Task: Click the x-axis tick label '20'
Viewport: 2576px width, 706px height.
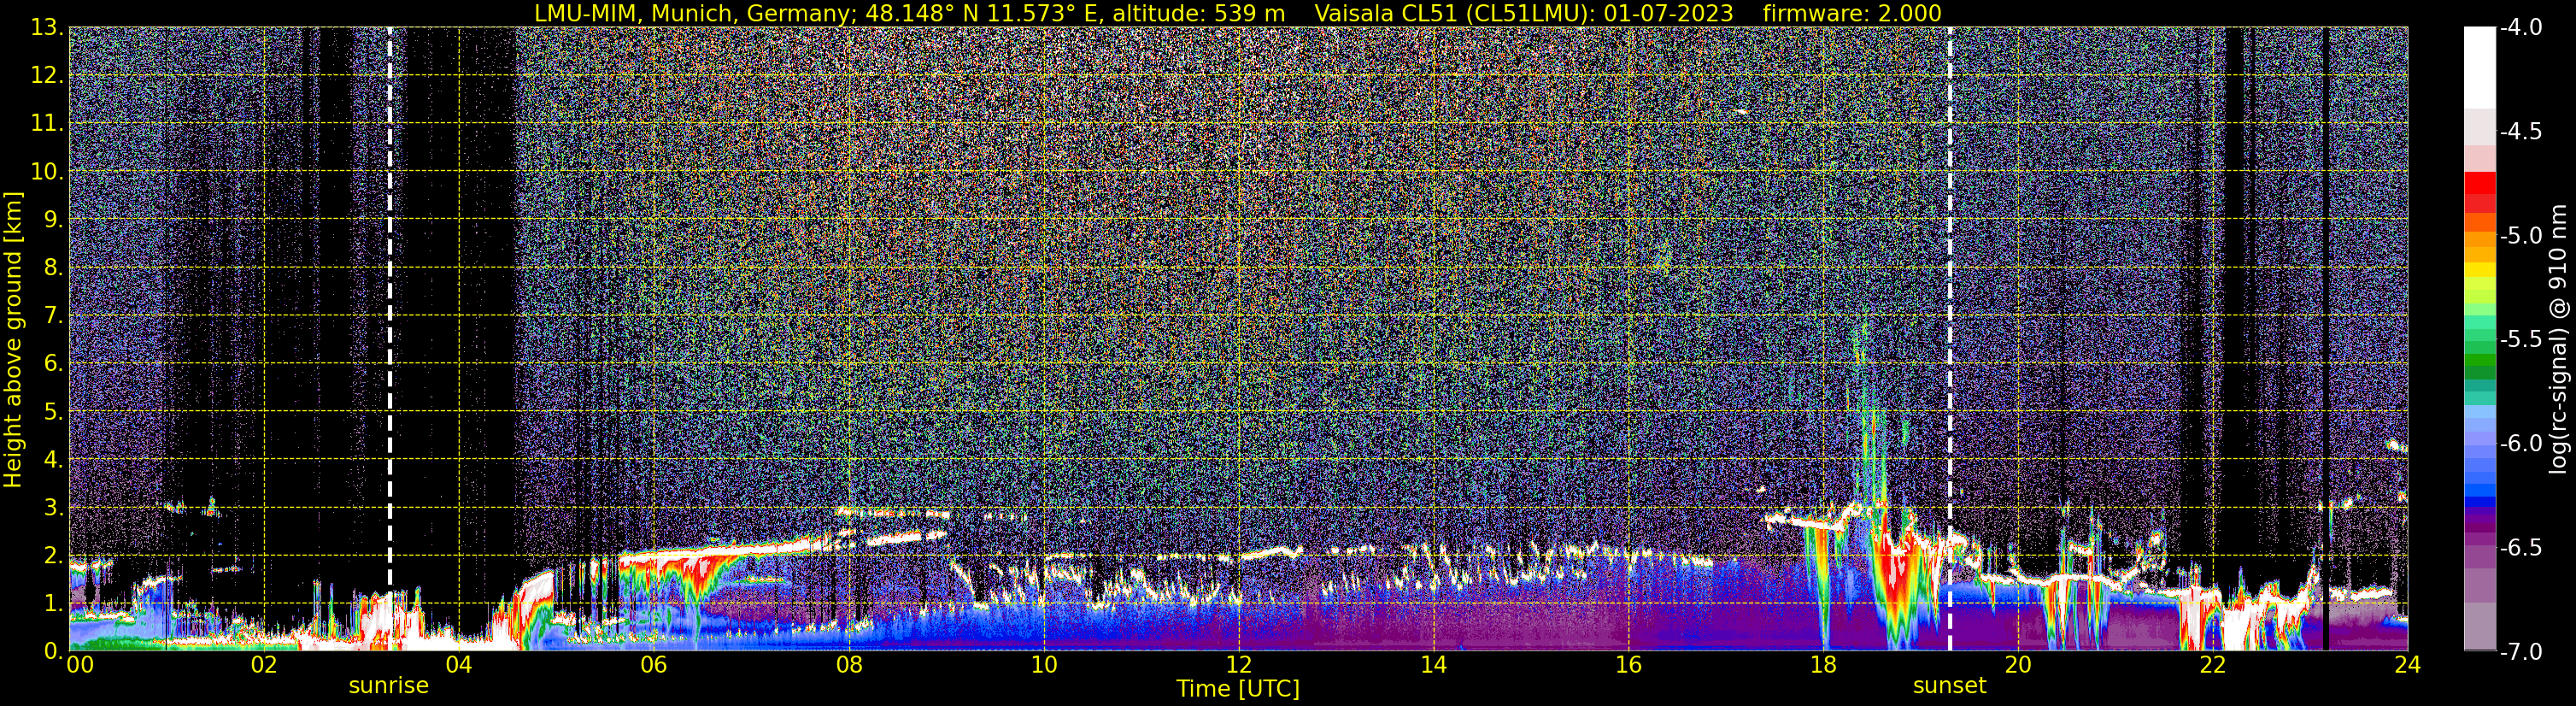Action: [2018, 665]
